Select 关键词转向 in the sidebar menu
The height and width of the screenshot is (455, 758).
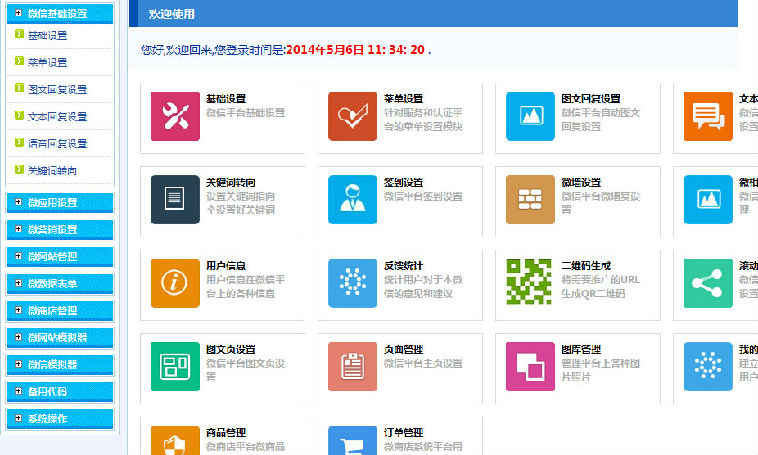click(x=52, y=171)
